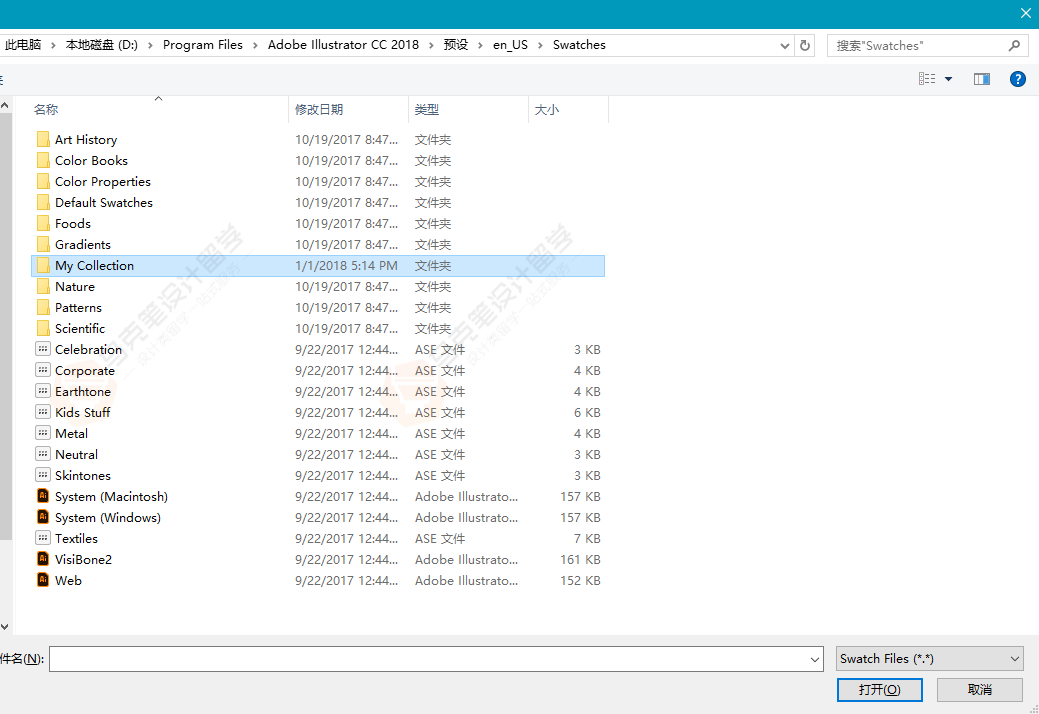Click the search magnifier icon
Viewport: 1039px width, 714px height.
1014,45
